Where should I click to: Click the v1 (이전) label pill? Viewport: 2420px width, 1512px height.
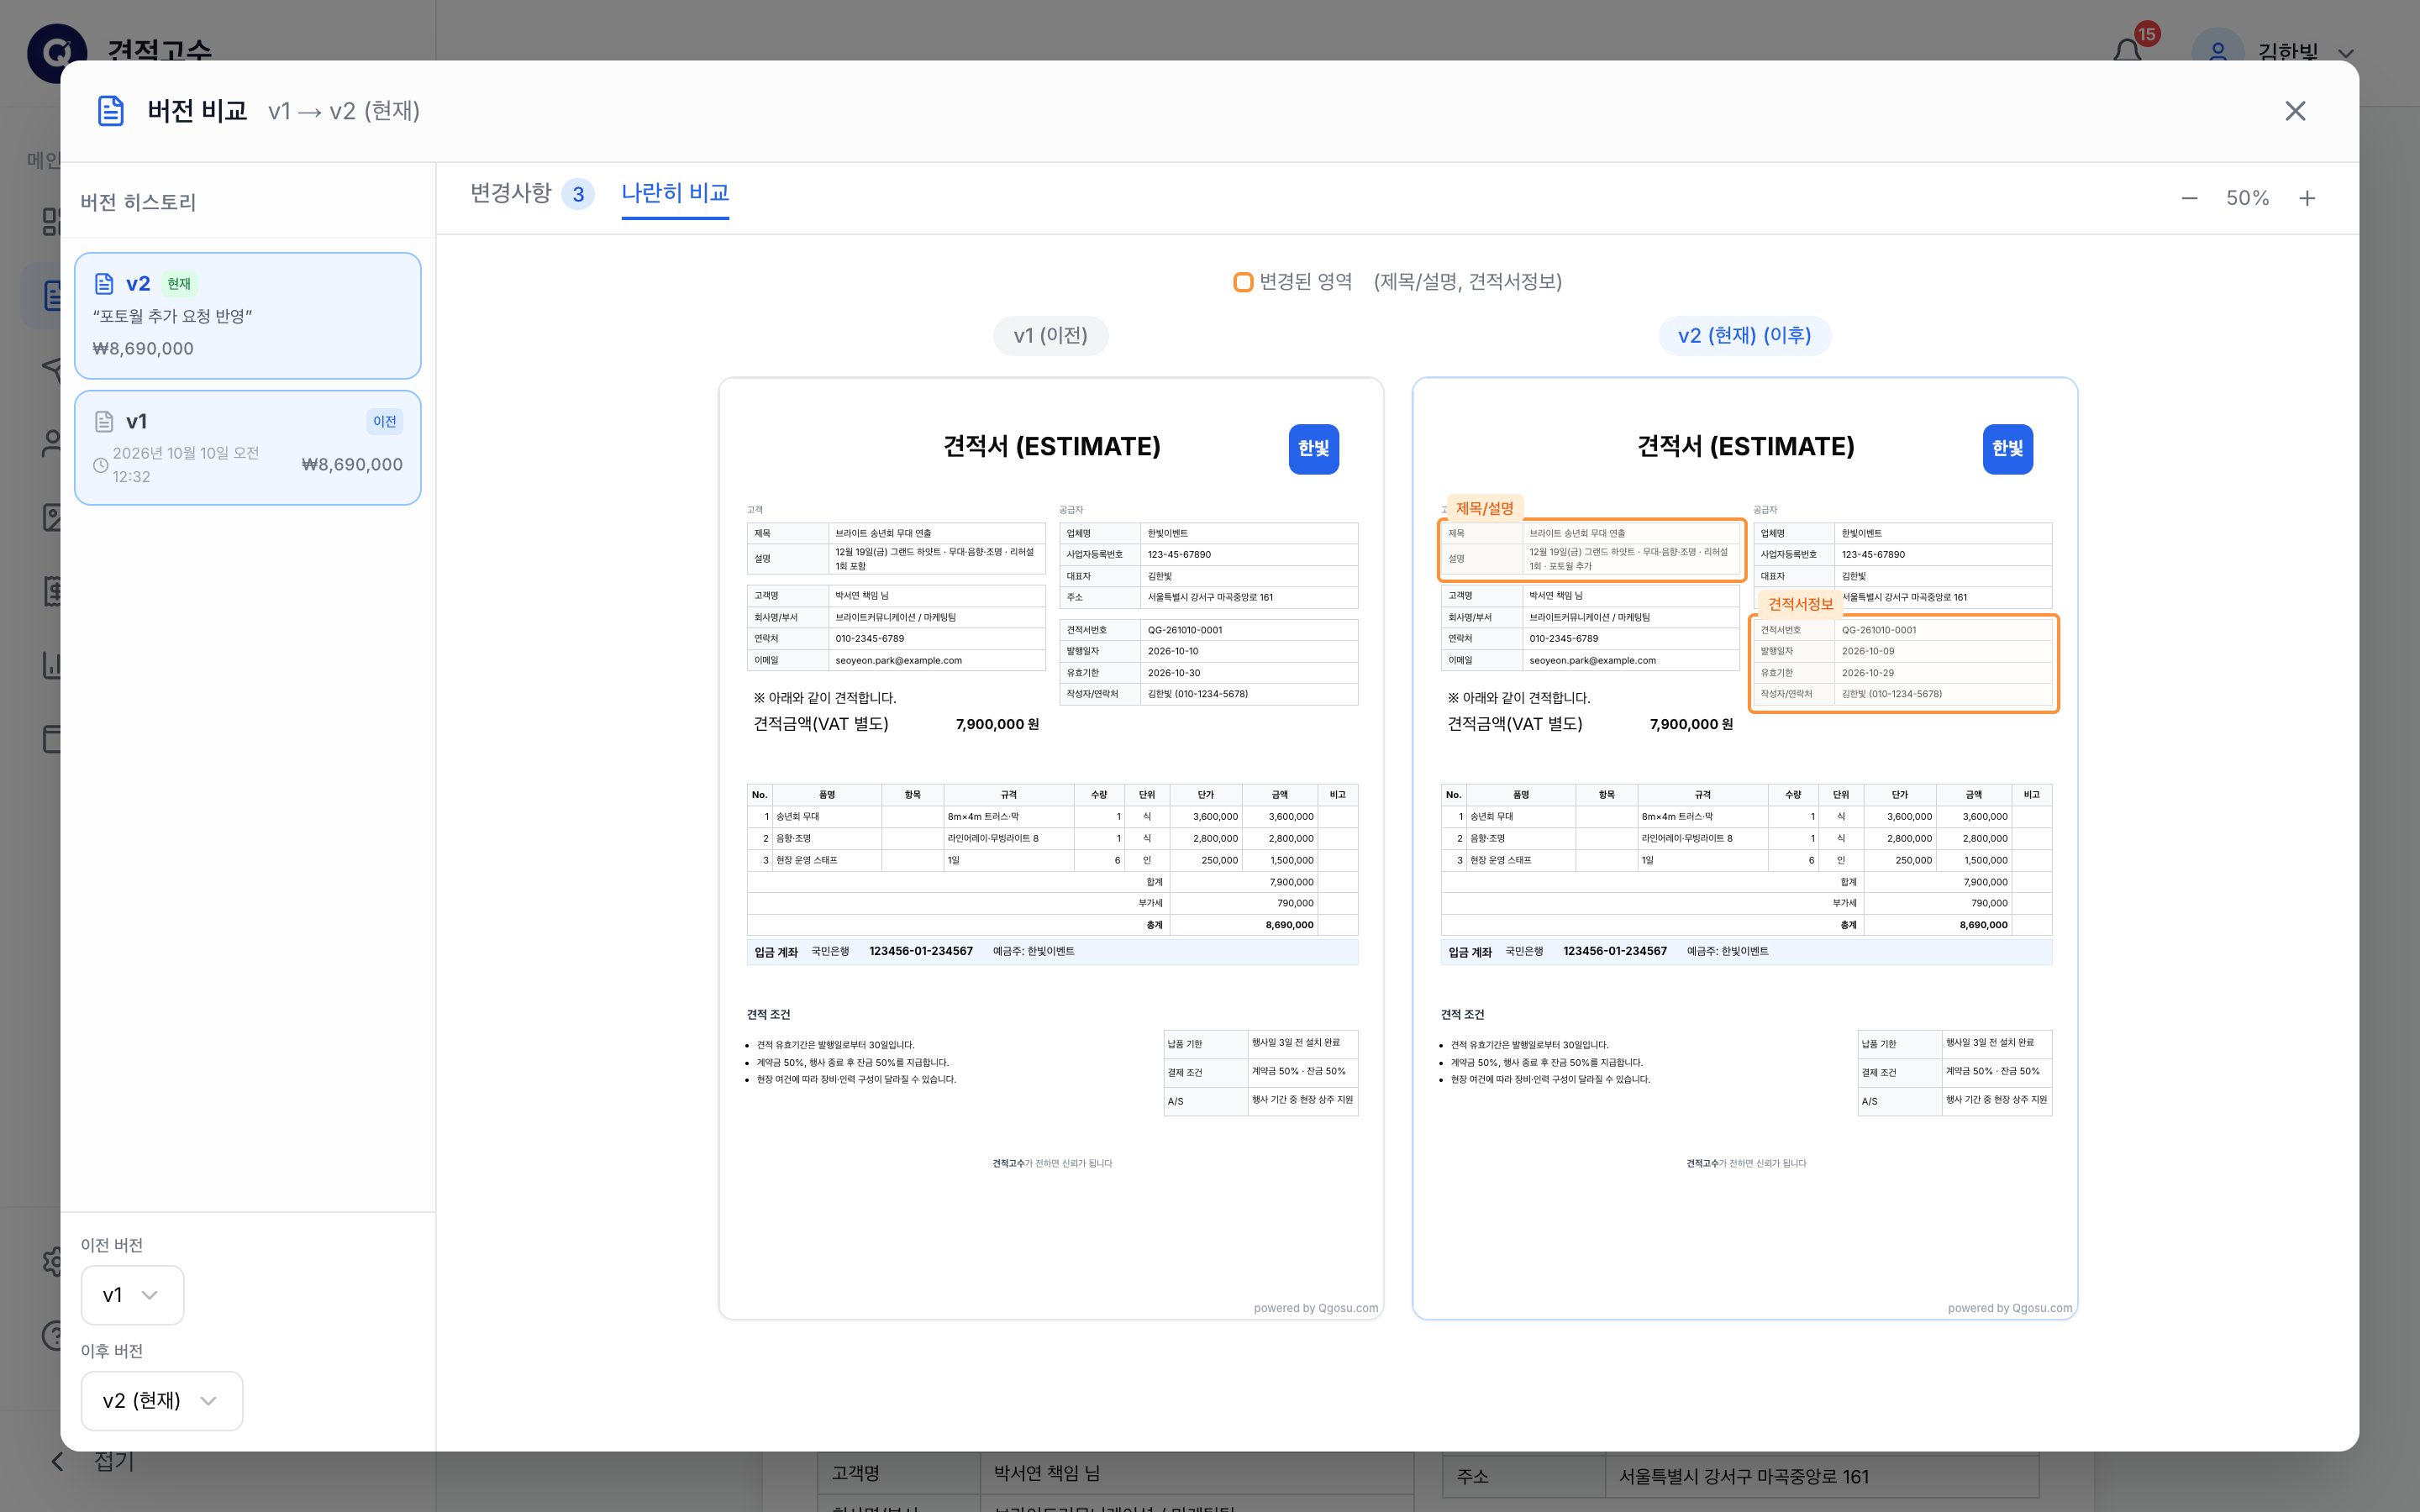pos(1050,335)
